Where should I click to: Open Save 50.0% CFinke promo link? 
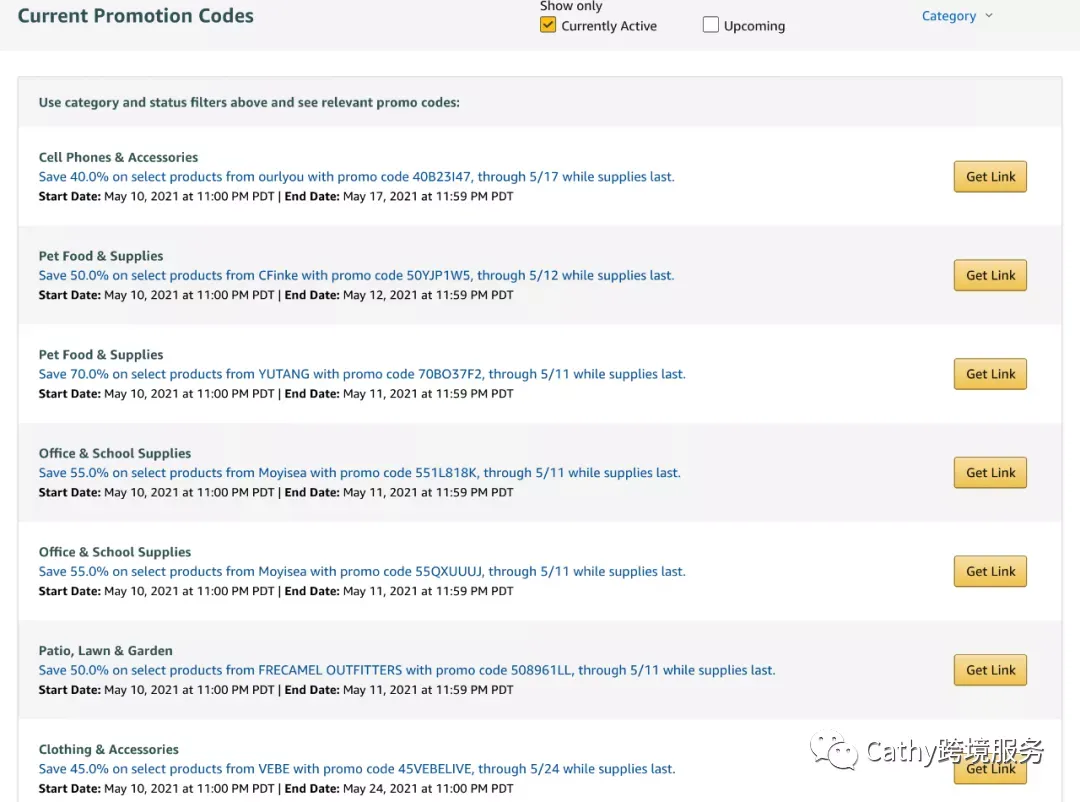(x=356, y=275)
